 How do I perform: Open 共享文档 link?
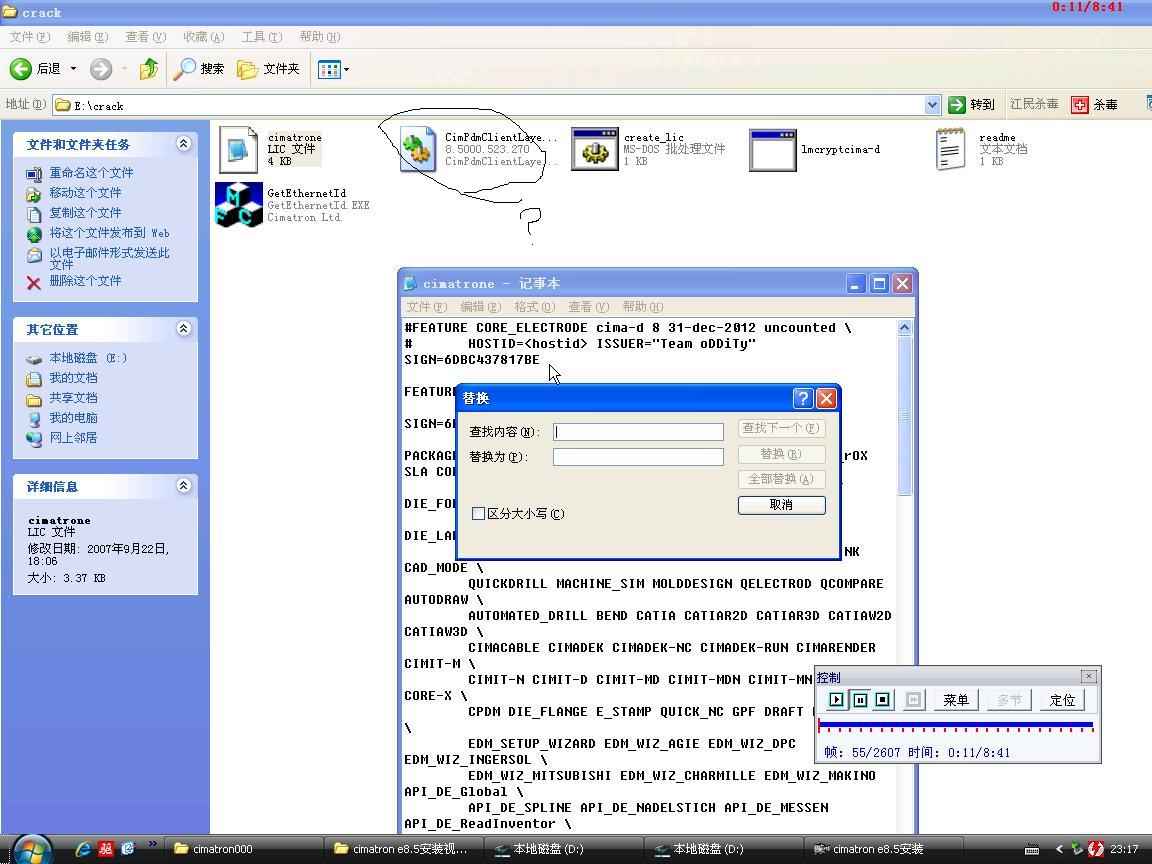pyautogui.click(x=73, y=397)
